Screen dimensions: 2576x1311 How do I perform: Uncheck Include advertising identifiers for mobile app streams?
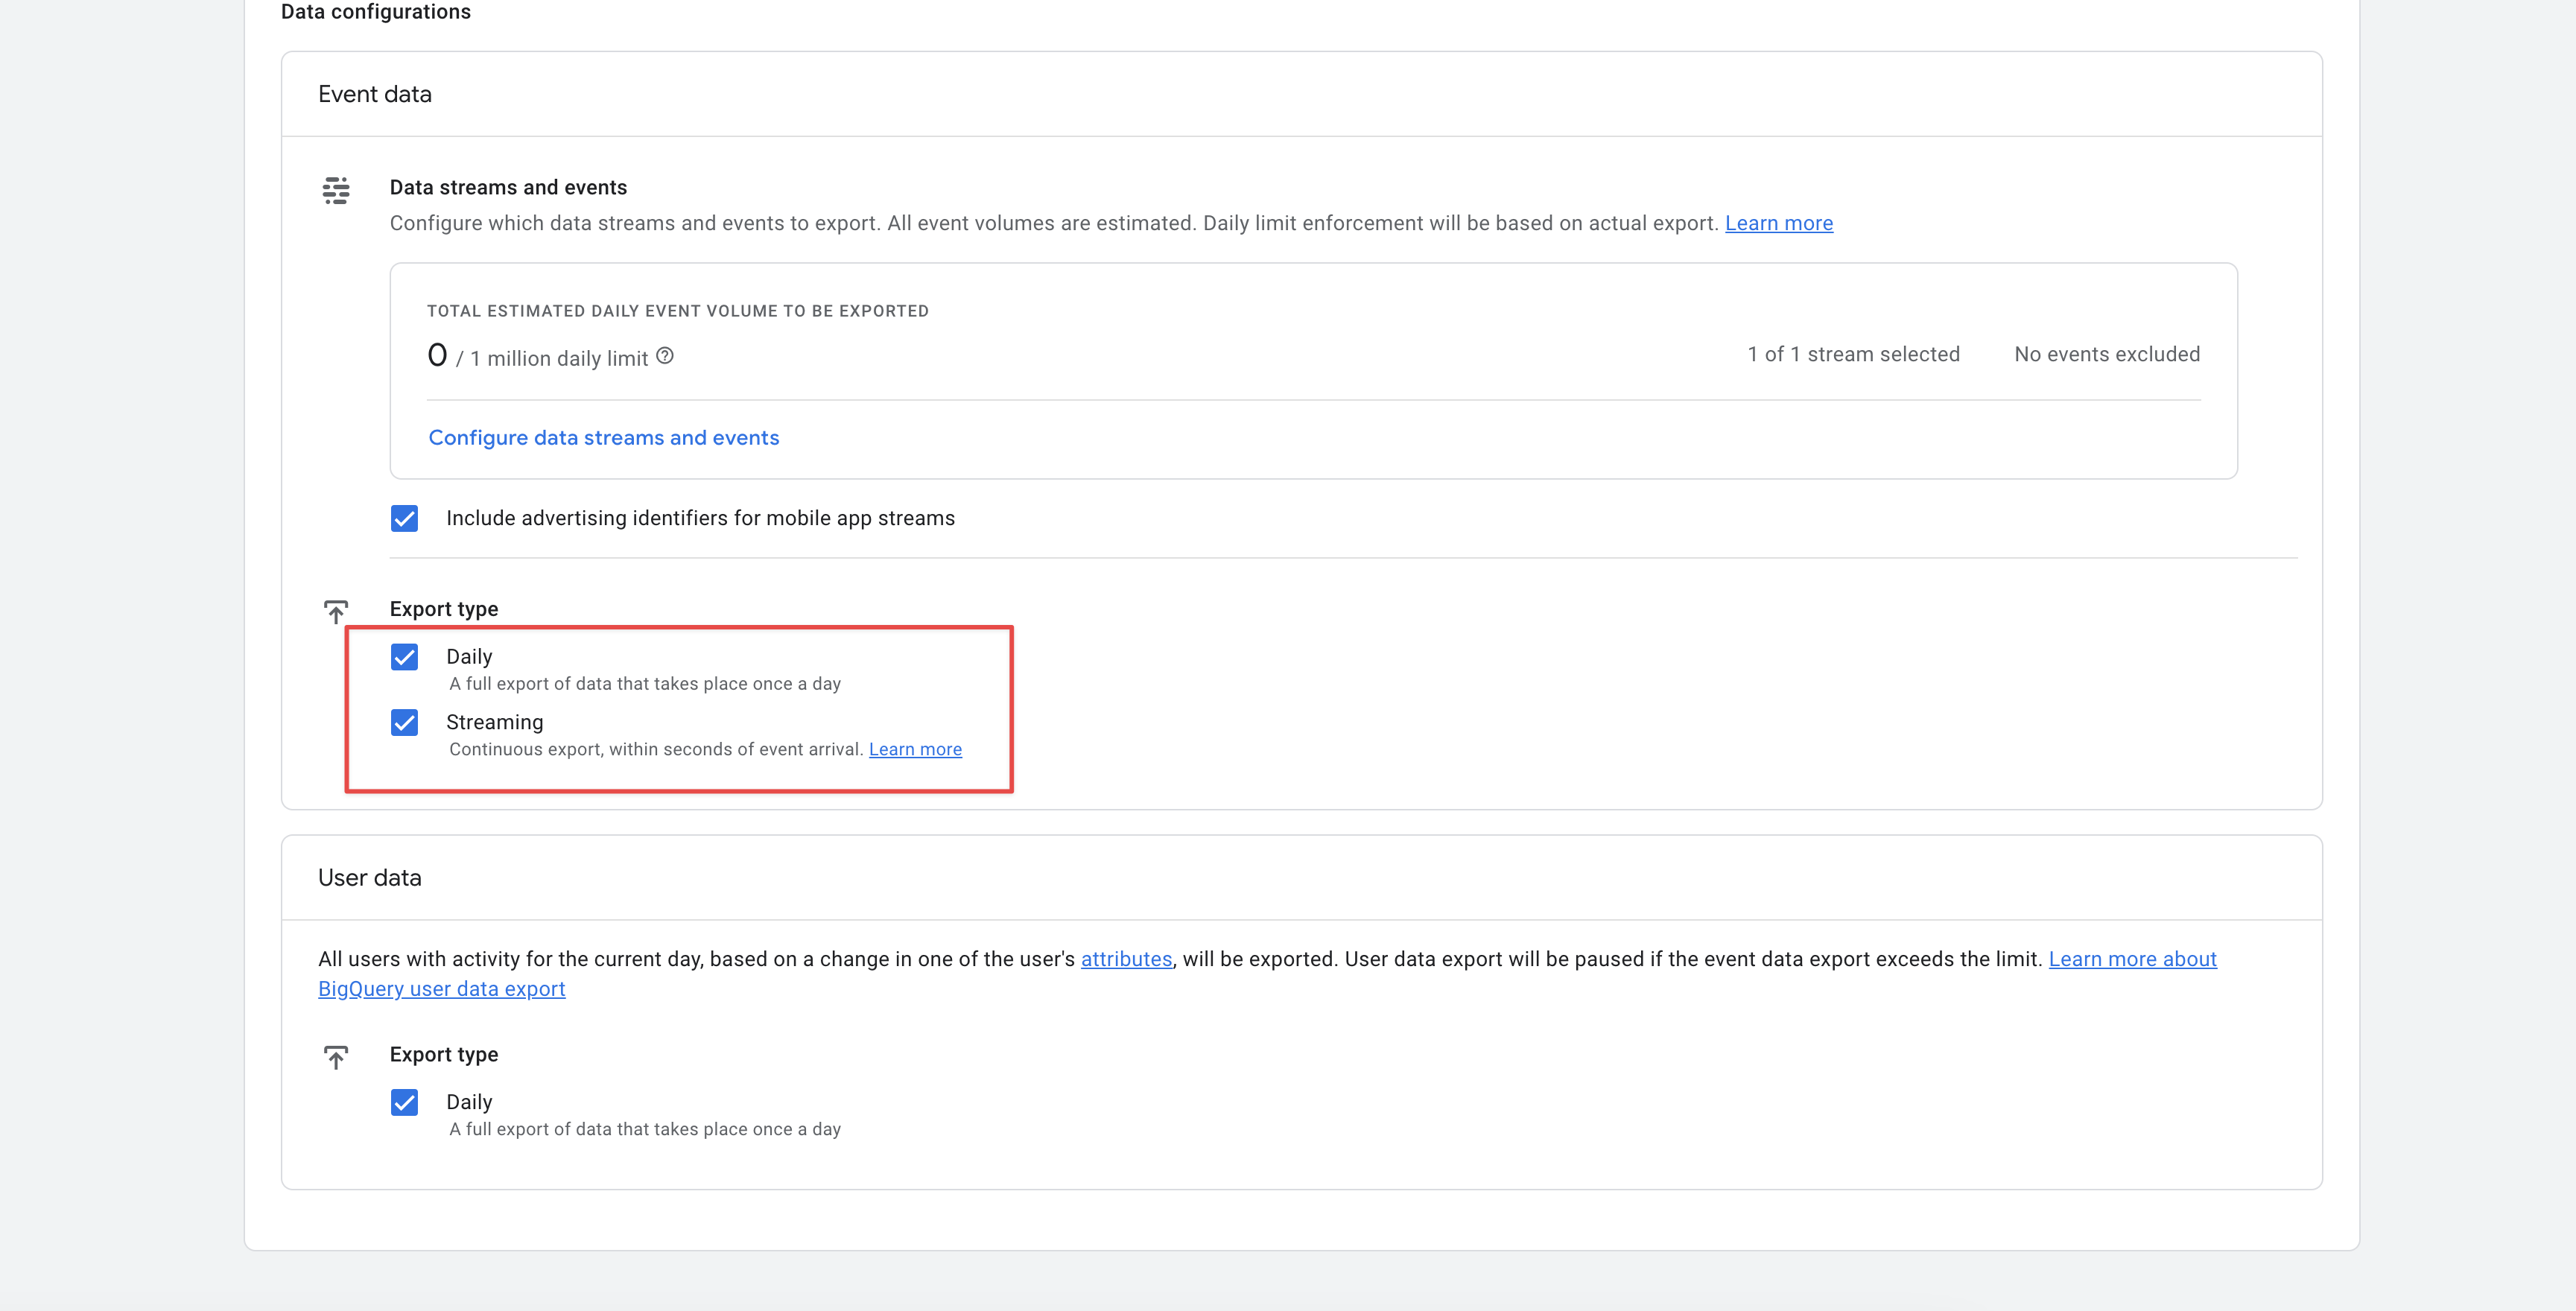[x=405, y=518]
